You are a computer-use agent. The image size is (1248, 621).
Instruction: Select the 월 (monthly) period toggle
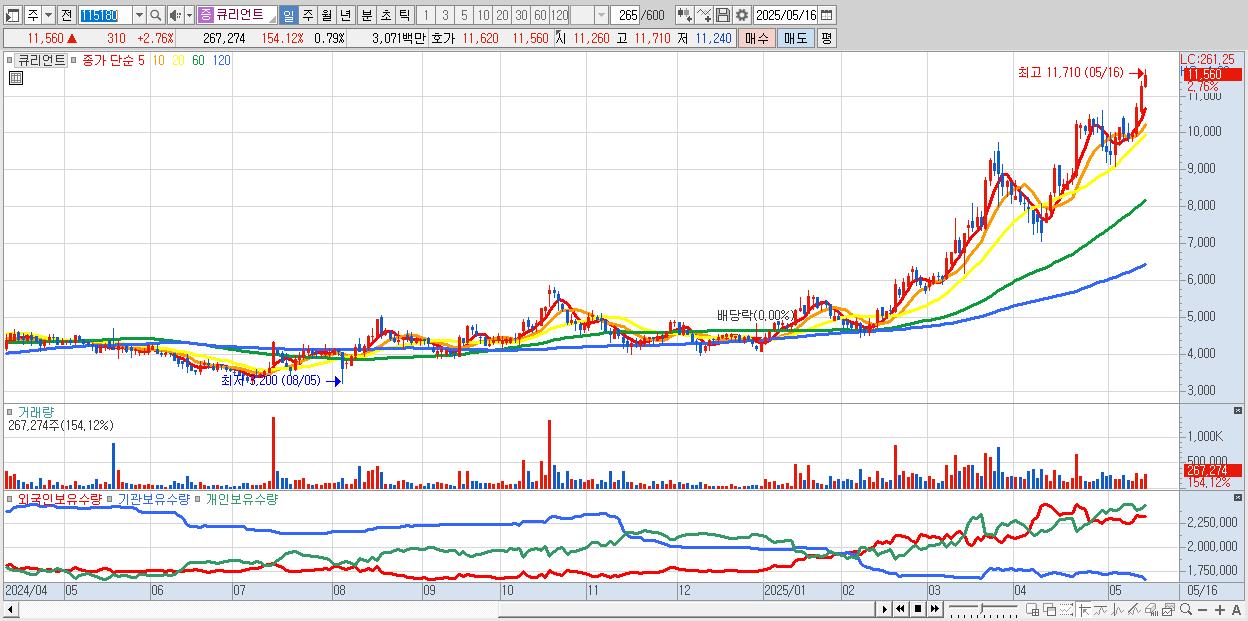(326, 15)
